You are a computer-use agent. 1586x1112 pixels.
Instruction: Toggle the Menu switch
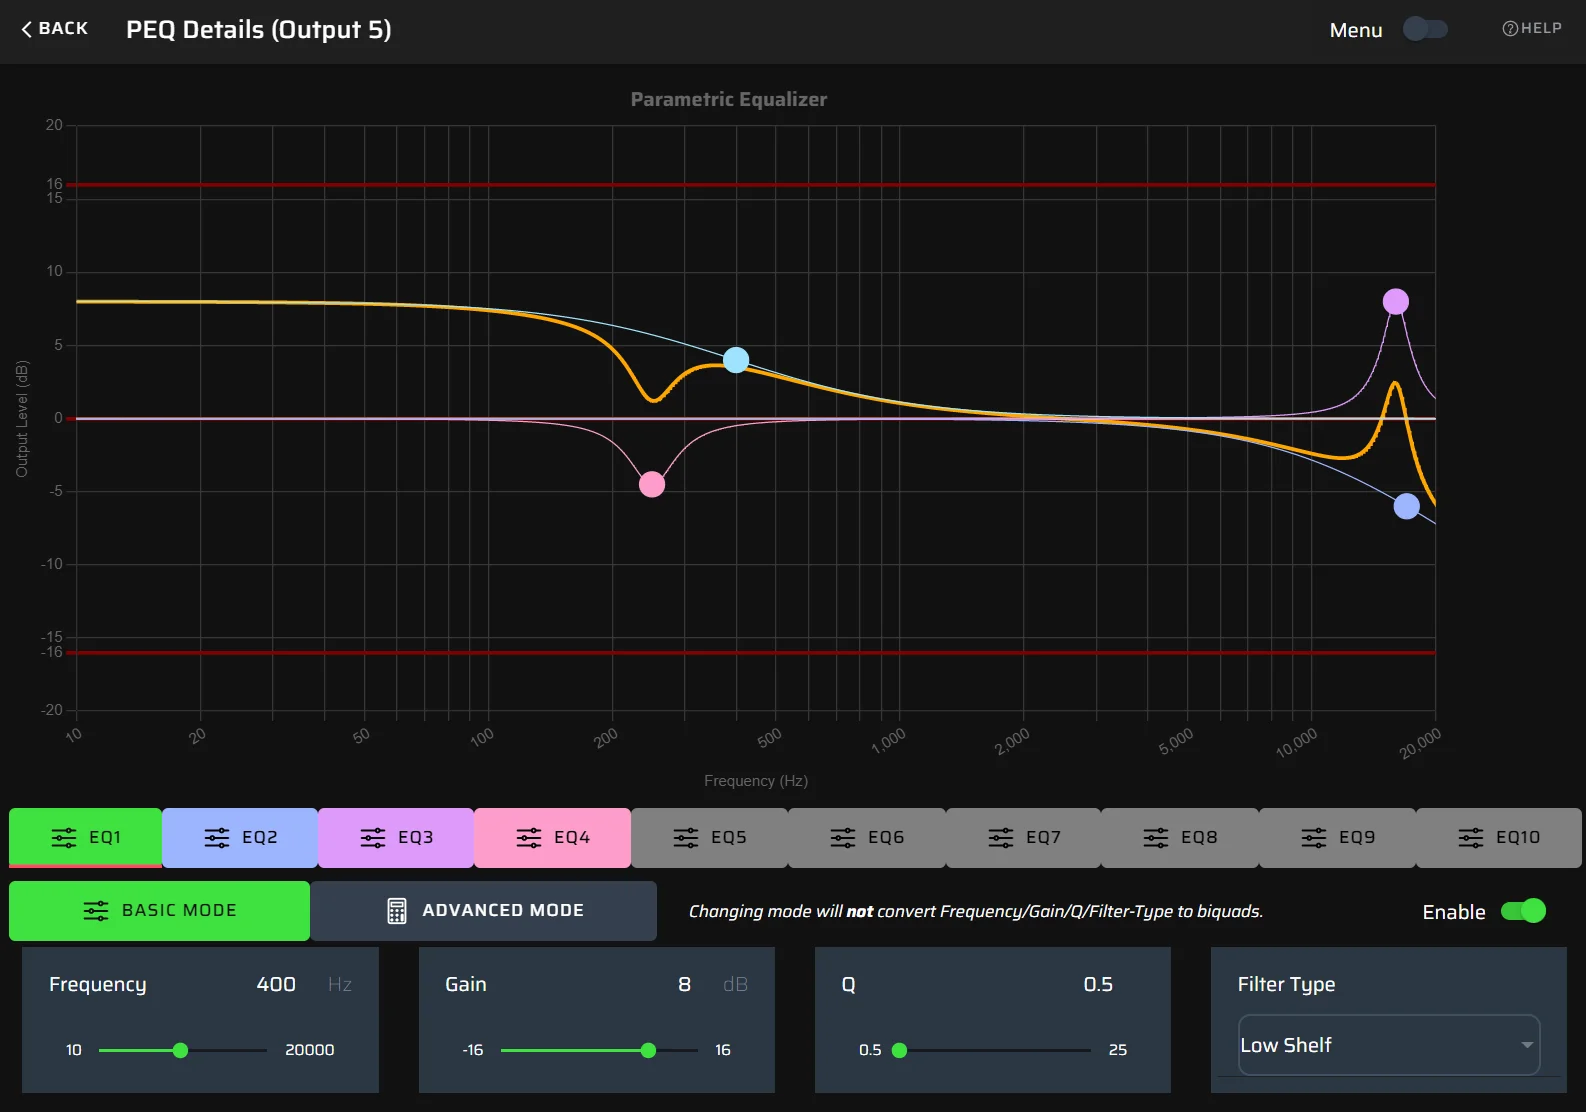coord(1425,29)
